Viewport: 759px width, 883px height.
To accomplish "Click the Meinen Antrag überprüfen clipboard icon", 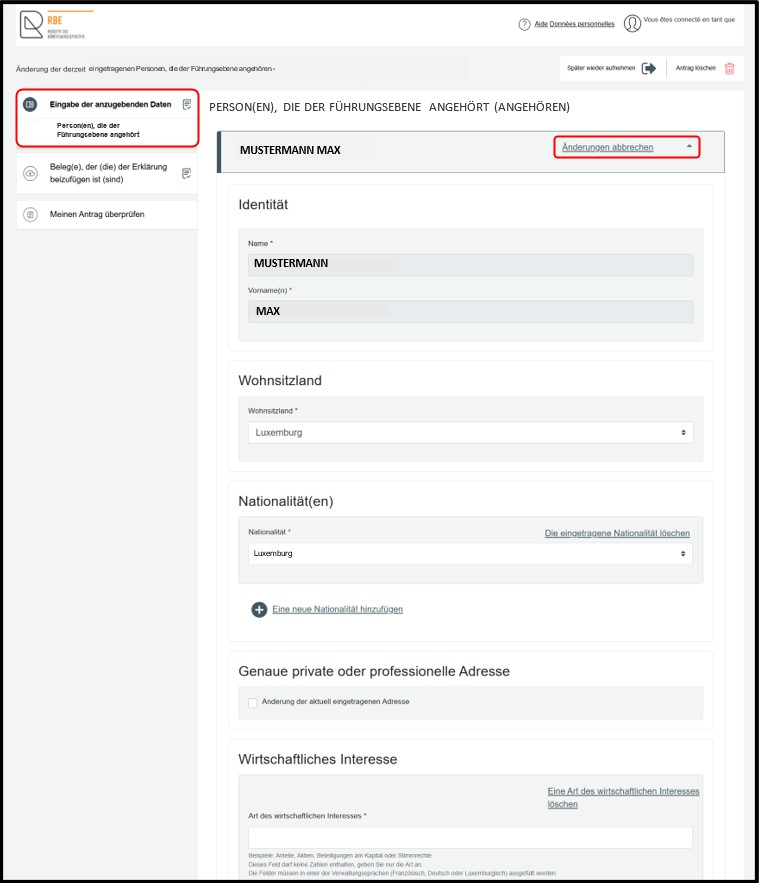I will [30, 215].
